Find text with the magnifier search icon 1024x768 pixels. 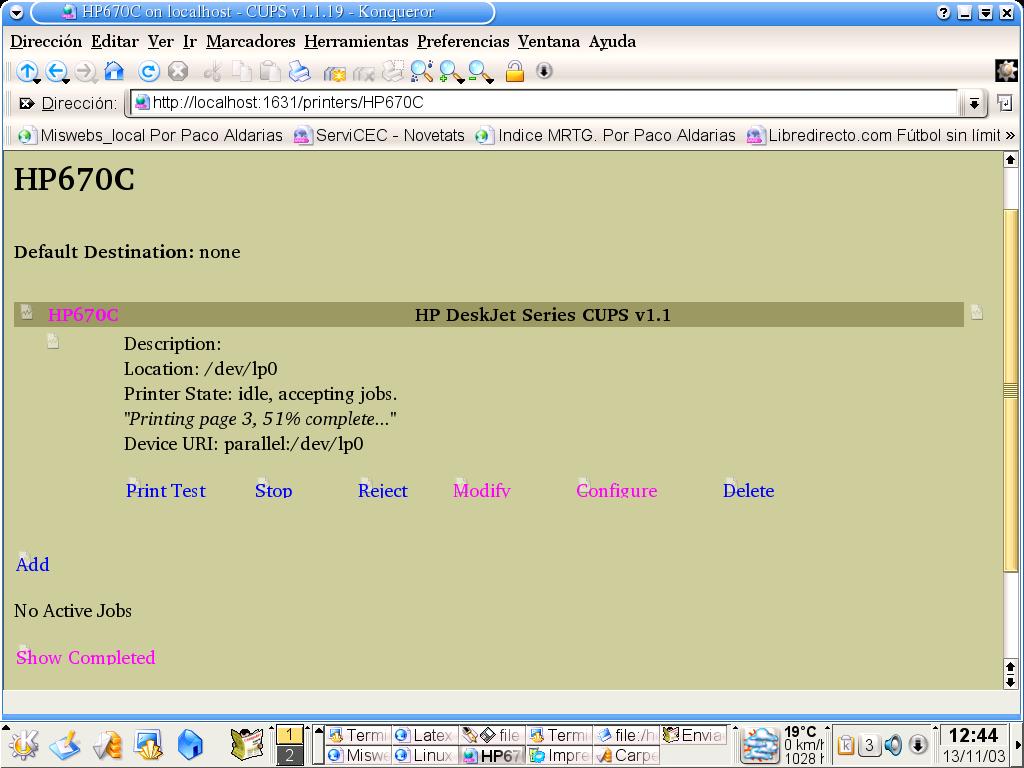click(422, 71)
